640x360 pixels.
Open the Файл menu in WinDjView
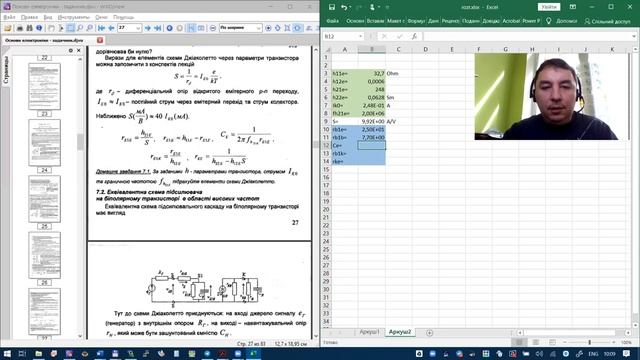coord(9,17)
